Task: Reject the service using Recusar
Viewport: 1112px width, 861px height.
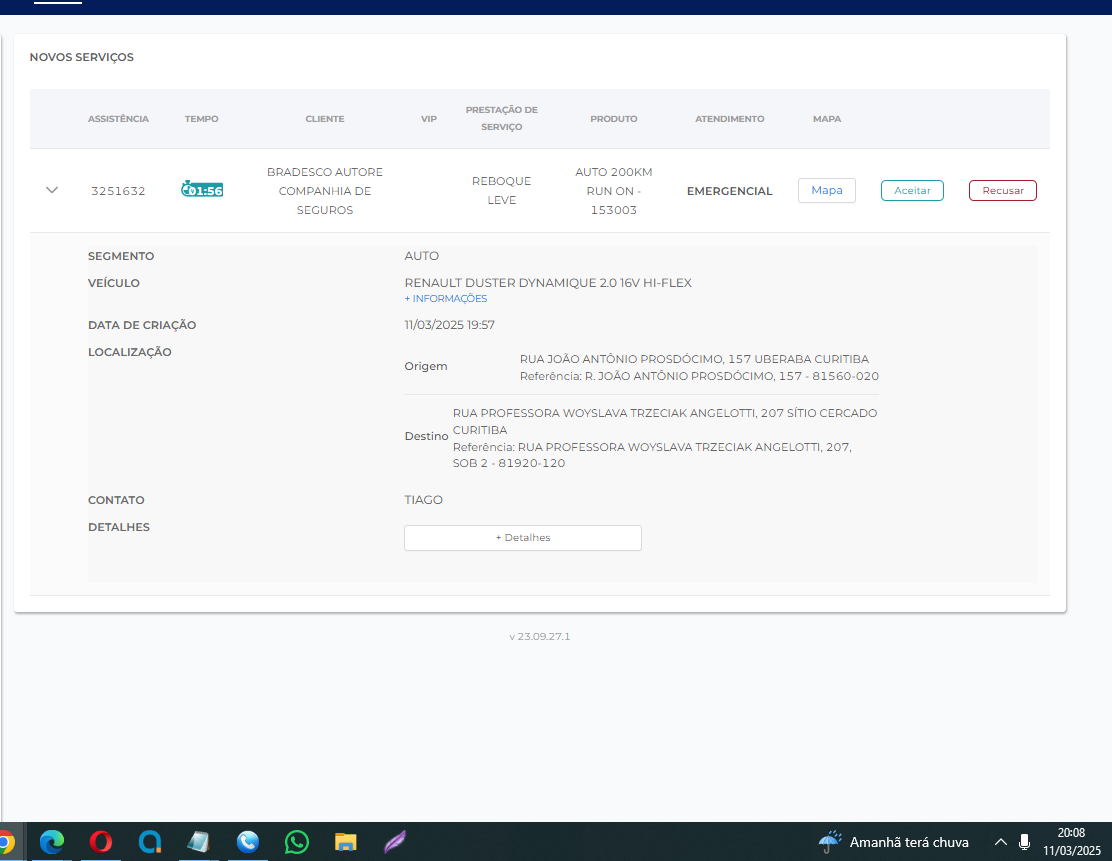Action: point(1002,190)
